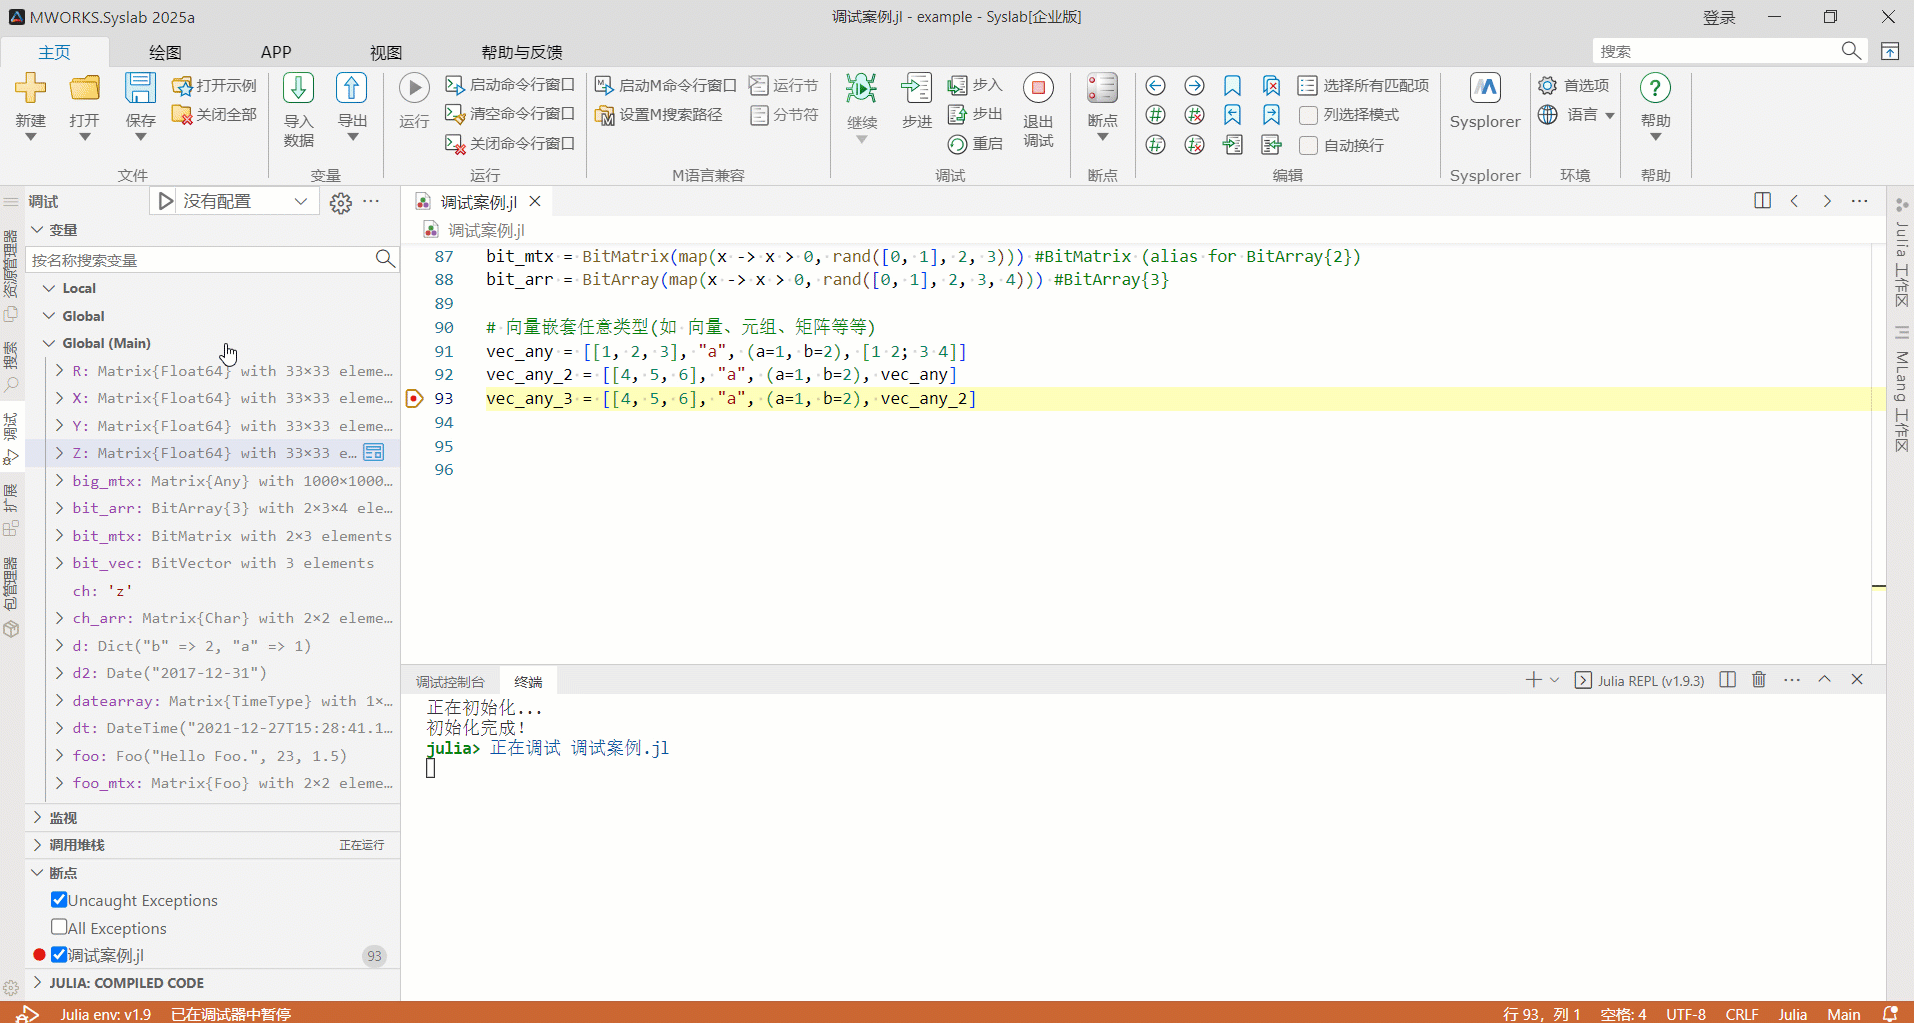Click the 登录 login link
This screenshot has height=1023, width=1914.
pyautogui.click(x=1720, y=16)
